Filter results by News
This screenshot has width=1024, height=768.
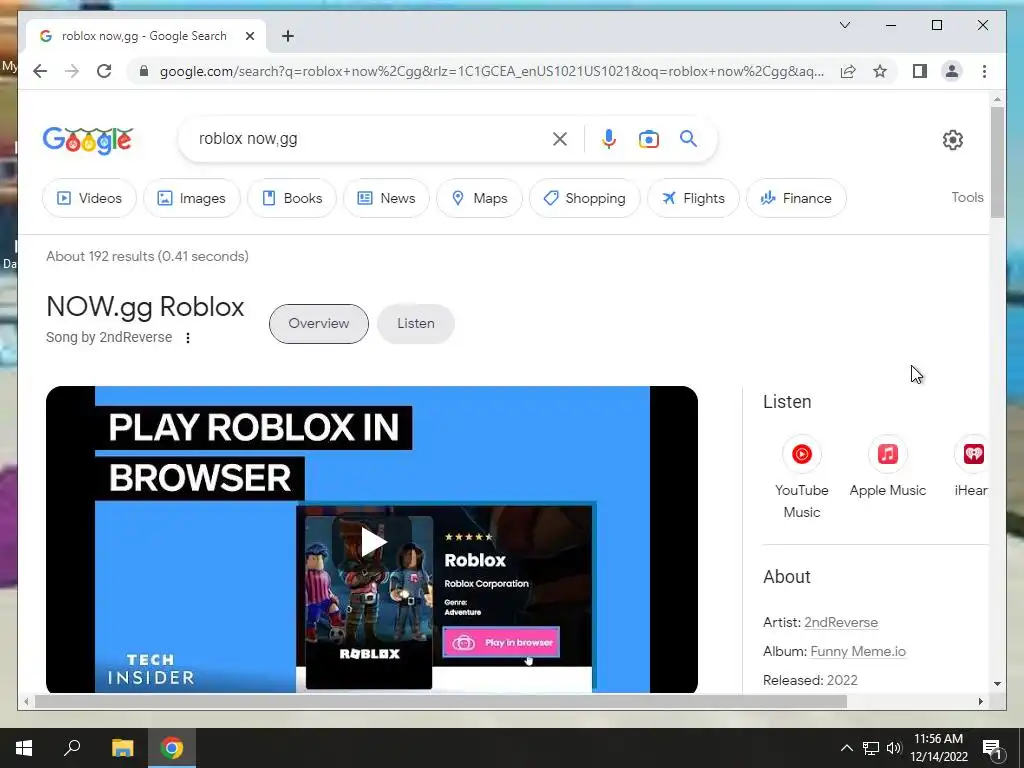pyautogui.click(x=386, y=198)
